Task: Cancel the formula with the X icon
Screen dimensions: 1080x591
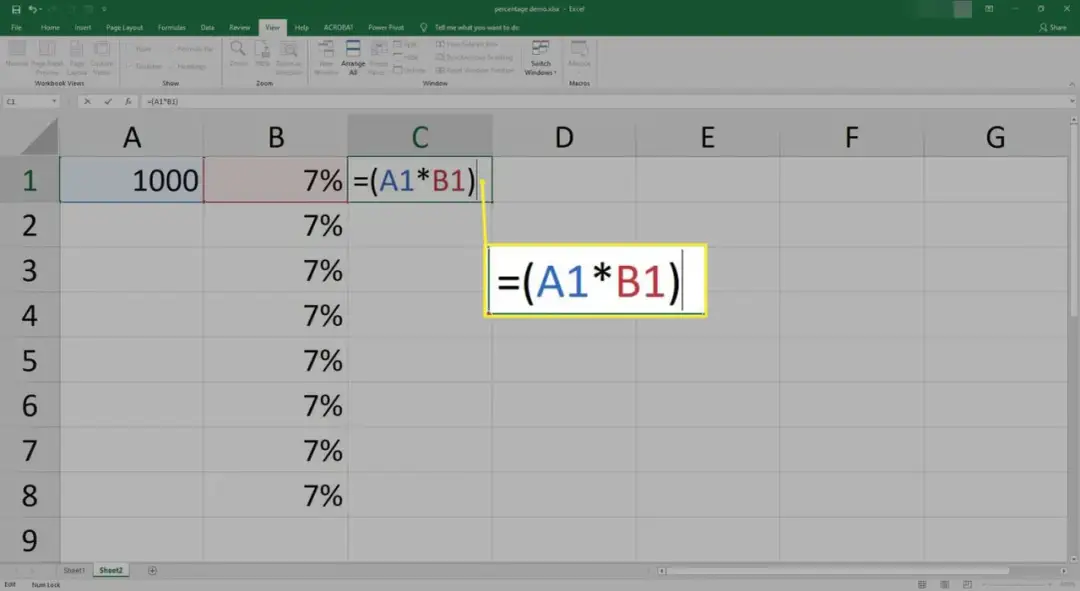Action: click(87, 100)
